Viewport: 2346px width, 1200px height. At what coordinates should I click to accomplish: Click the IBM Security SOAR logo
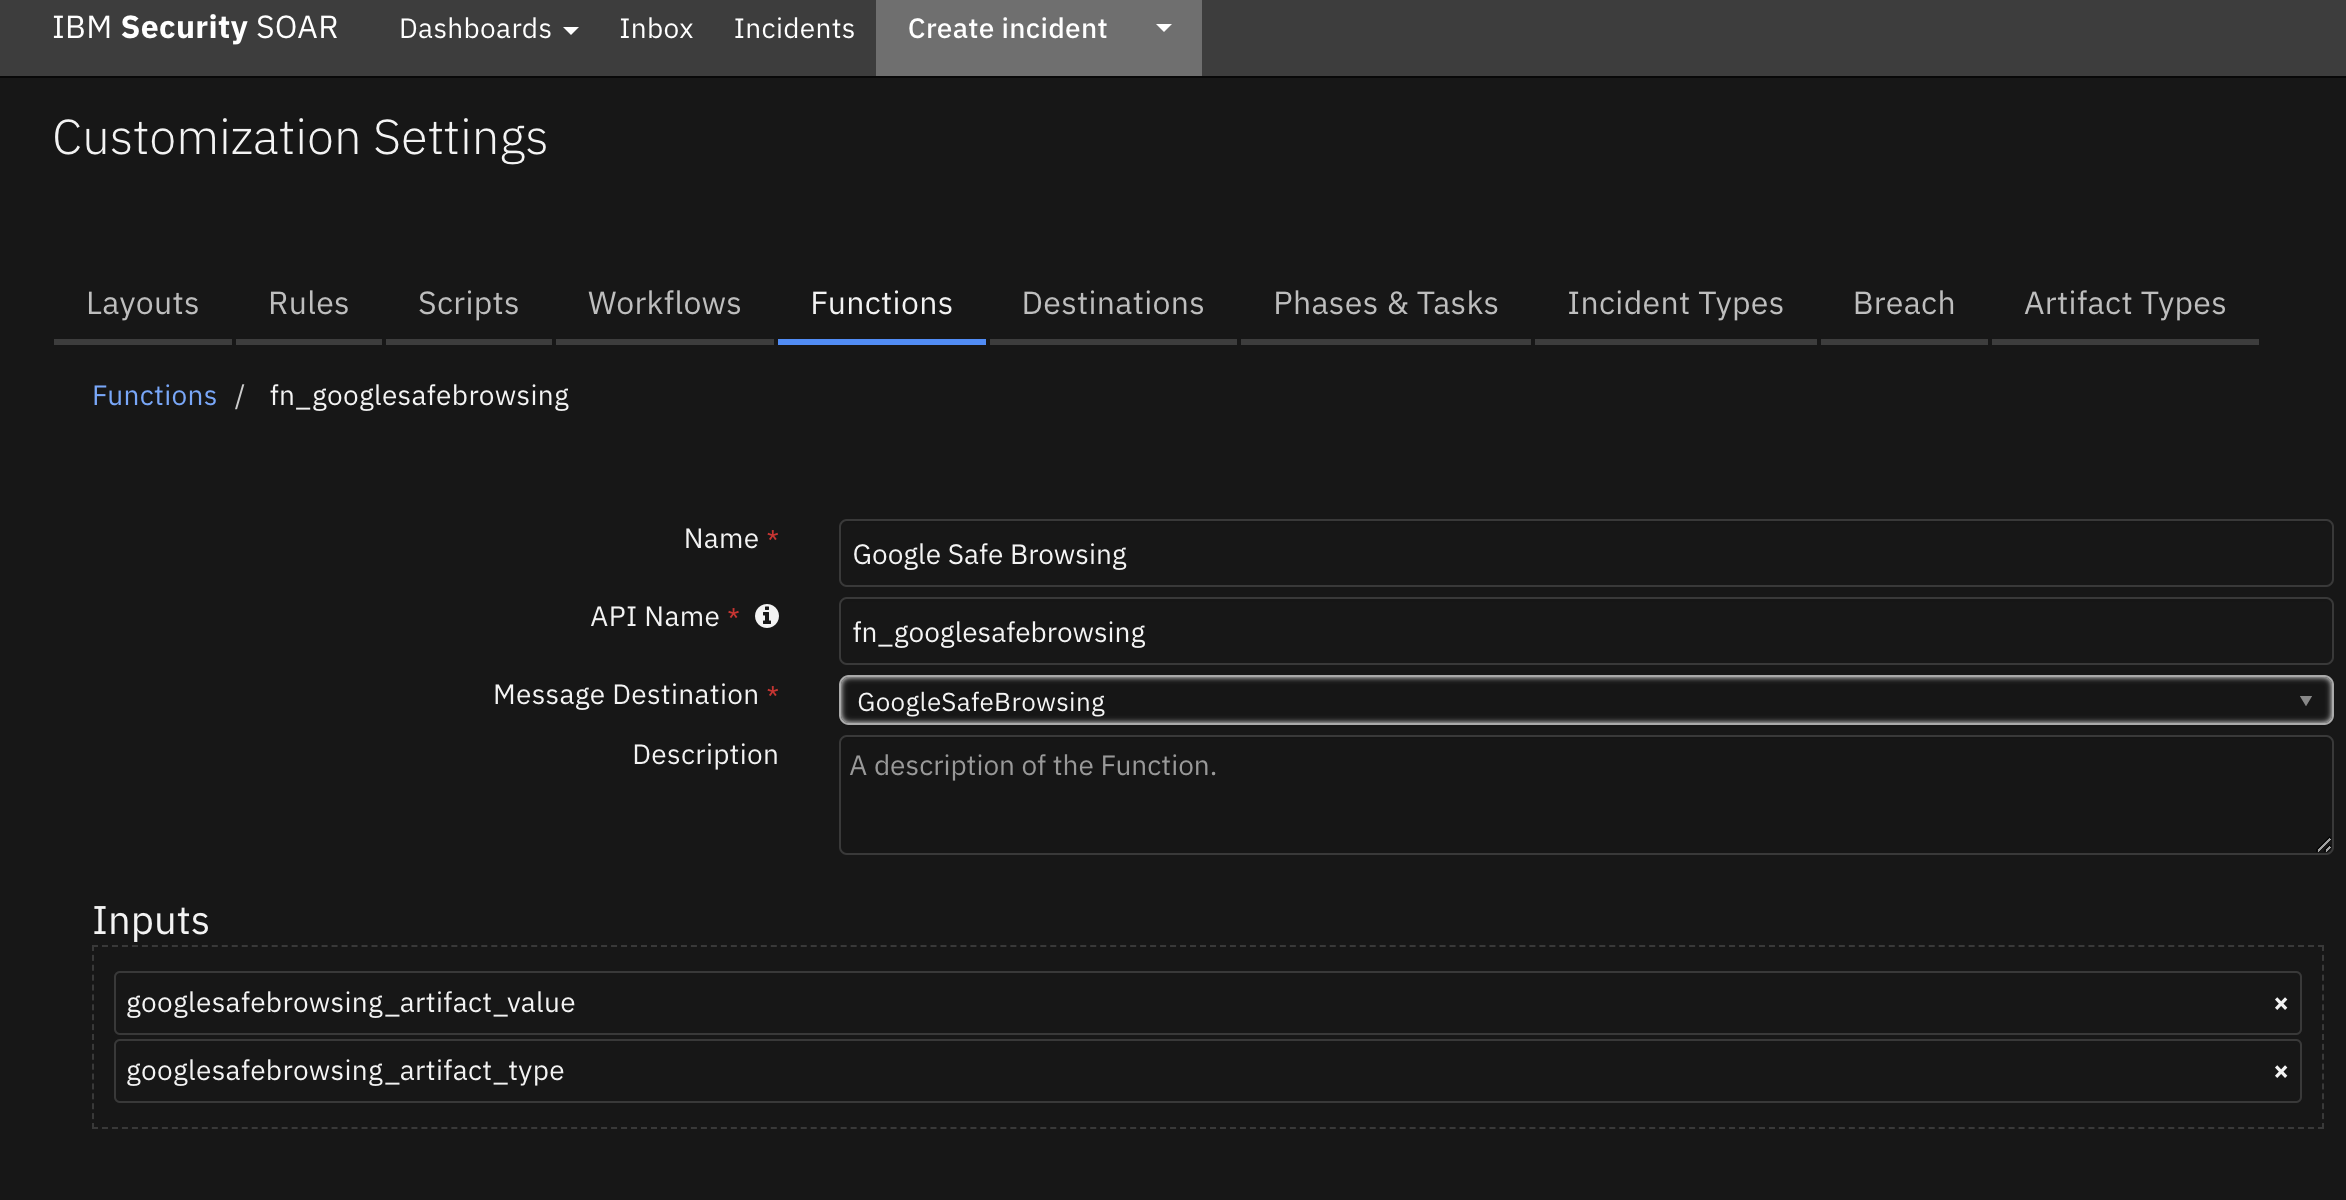pos(195,28)
